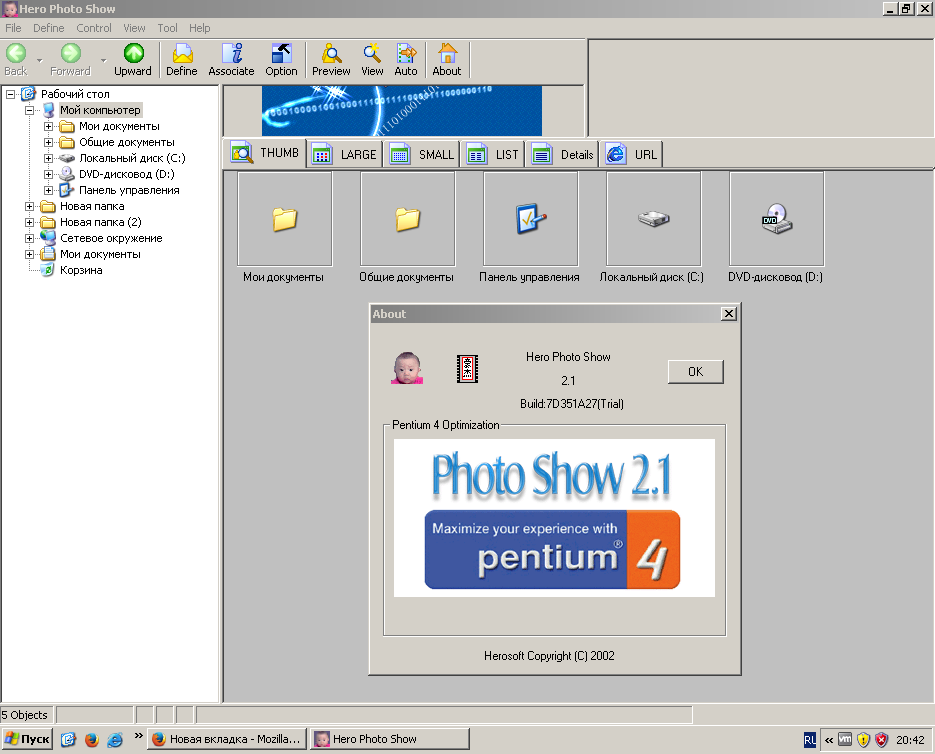Open the Option settings icon
935x754 pixels.
(281, 59)
